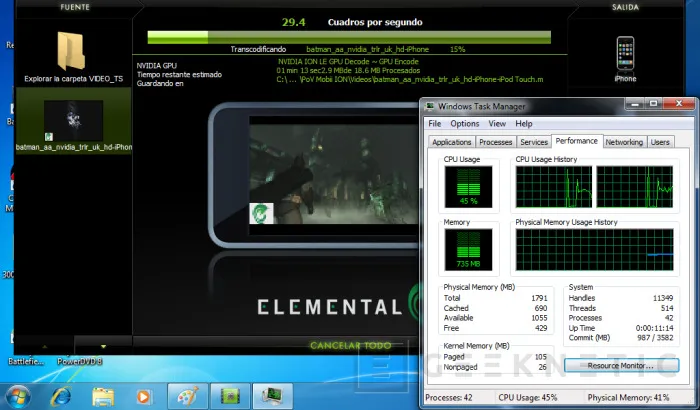The width and height of the screenshot is (700, 410).
Task: Launch Internet Explorer from the taskbar
Action: (x=61, y=397)
